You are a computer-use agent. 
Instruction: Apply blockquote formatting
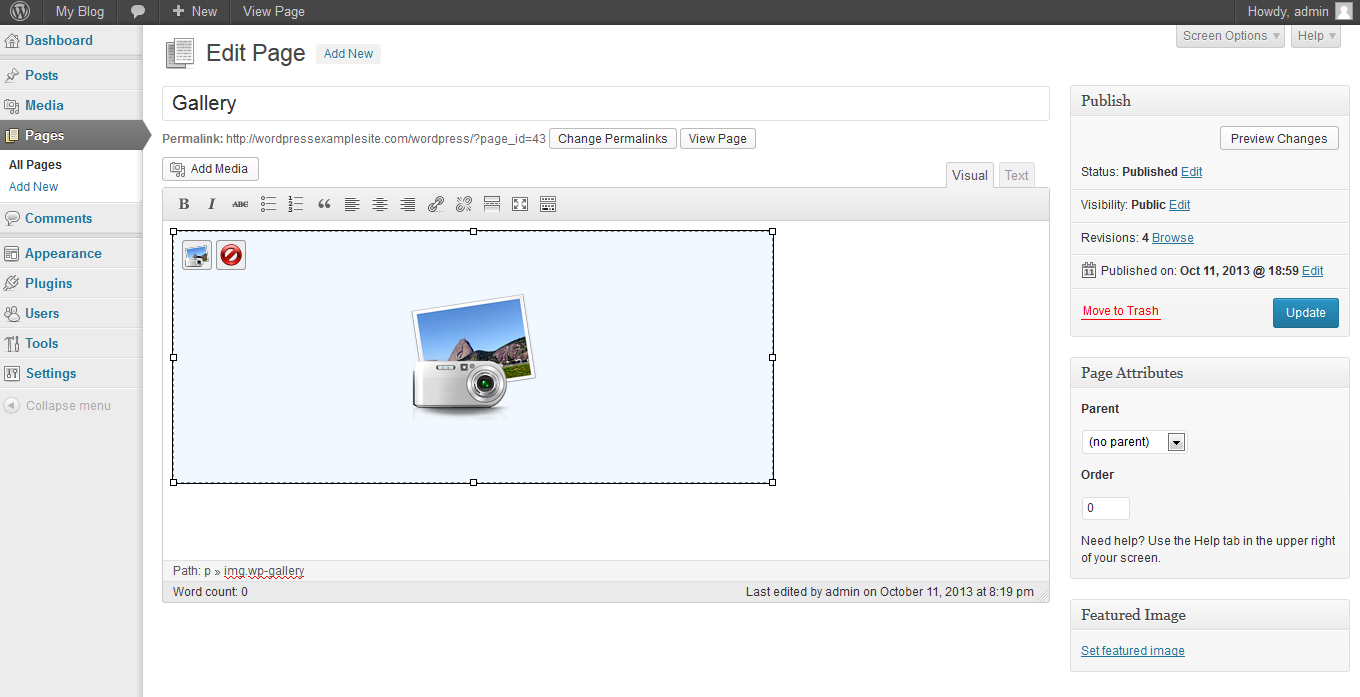(x=324, y=204)
